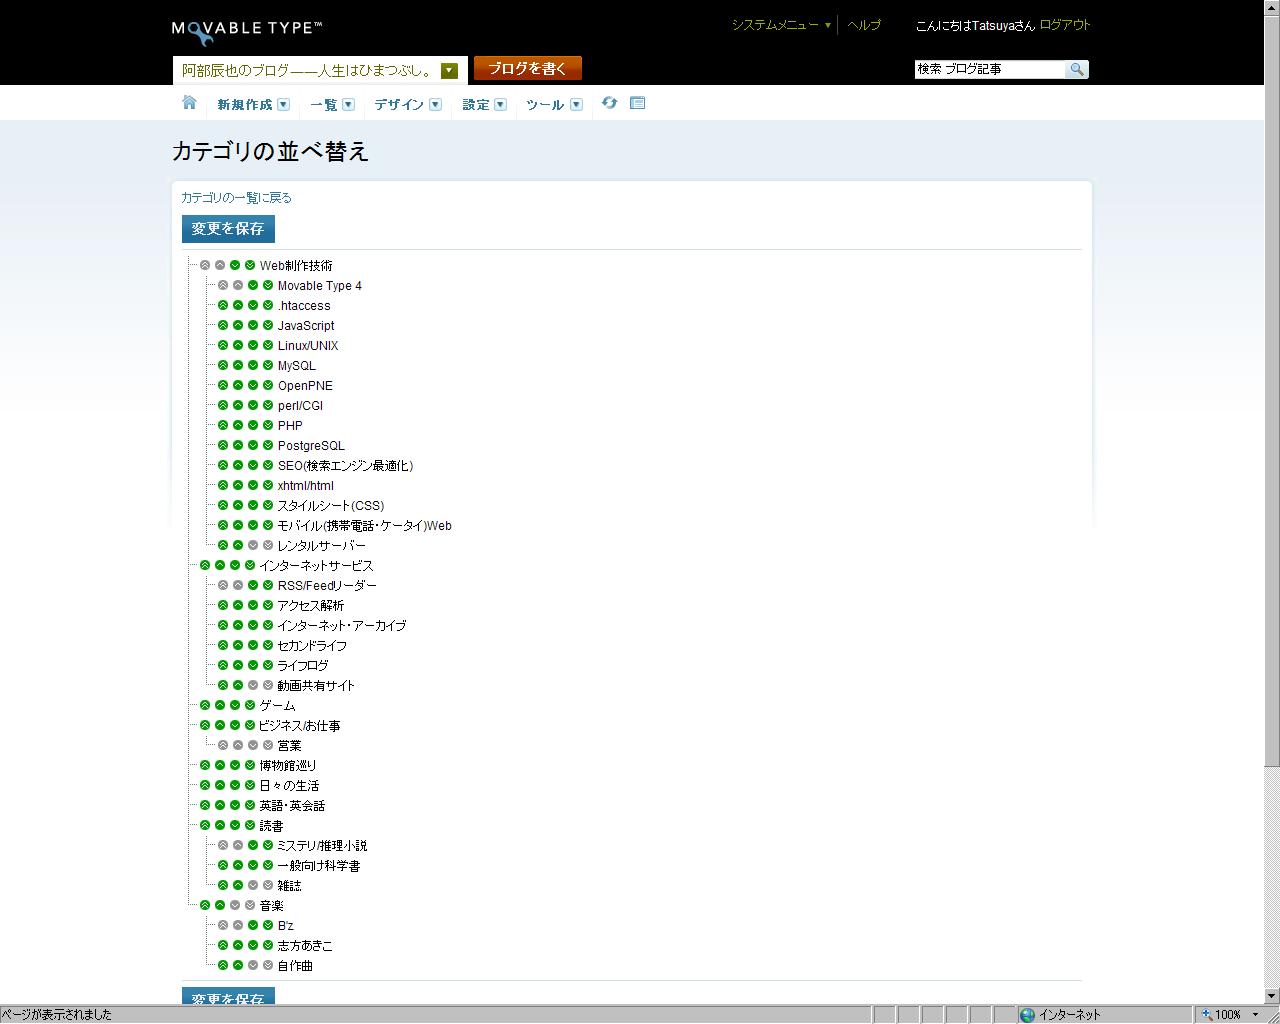The image size is (1280, 1024).
Task: Move ミステリ/推理小説 to bottom
Action: [x=268, y=845]
